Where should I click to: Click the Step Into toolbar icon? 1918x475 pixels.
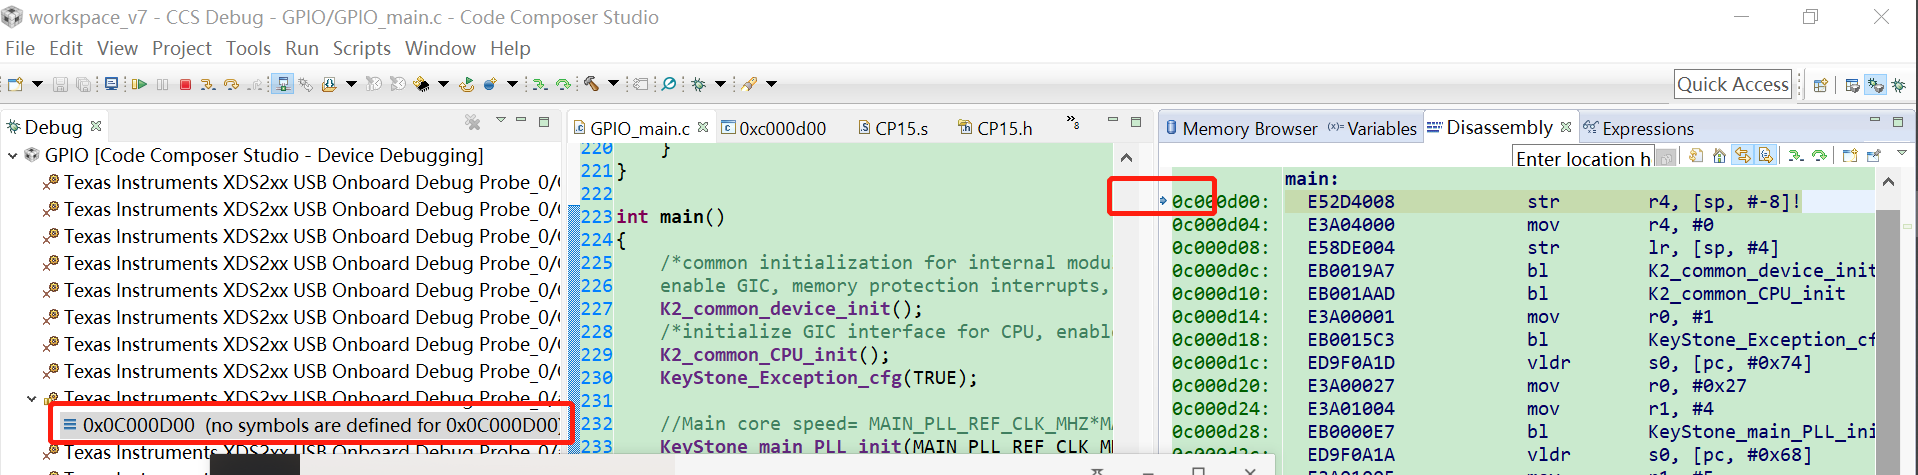(x=207, y=84)
